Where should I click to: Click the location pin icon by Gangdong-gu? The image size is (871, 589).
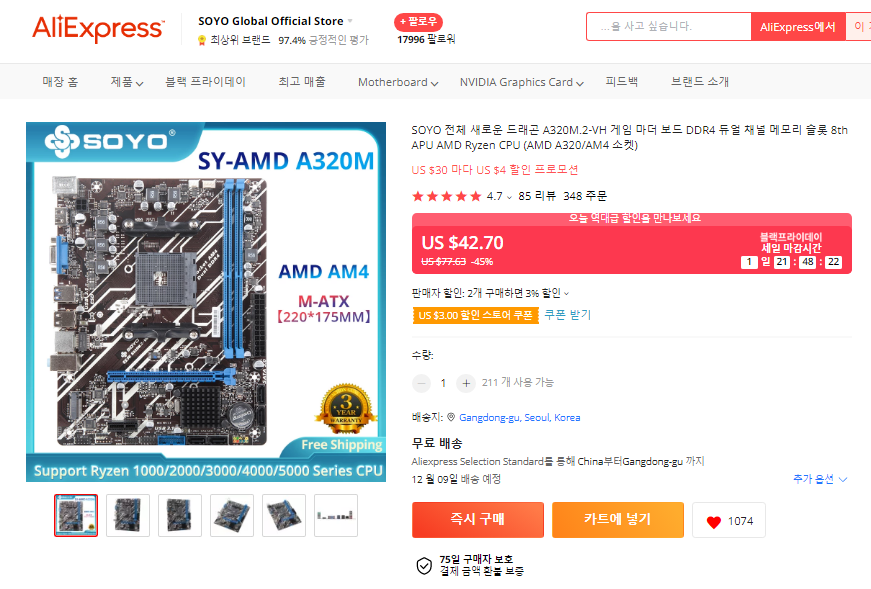tap(451, 417)
